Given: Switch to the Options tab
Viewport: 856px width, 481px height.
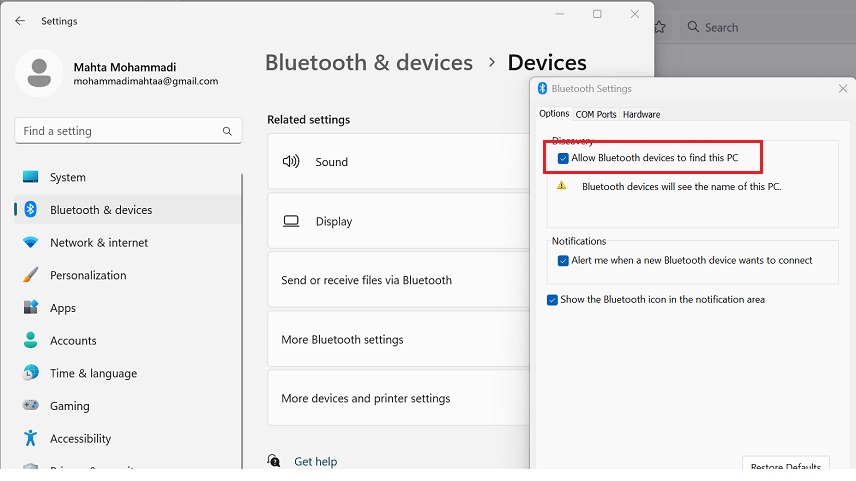Looking at the screenshot, I should [x=554, y=114].
